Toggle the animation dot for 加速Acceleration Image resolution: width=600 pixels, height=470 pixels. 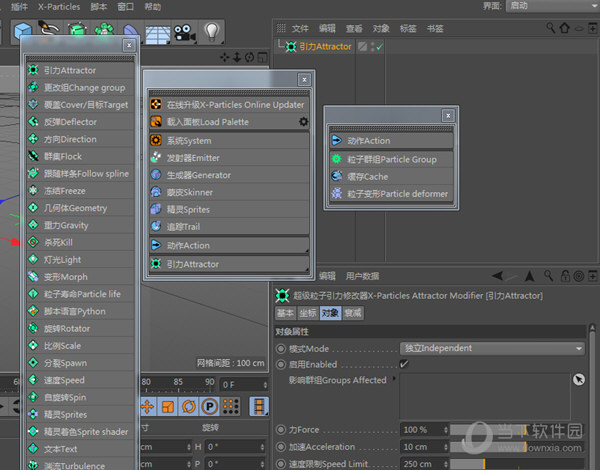pyautogui.click(x=281, y=447)
